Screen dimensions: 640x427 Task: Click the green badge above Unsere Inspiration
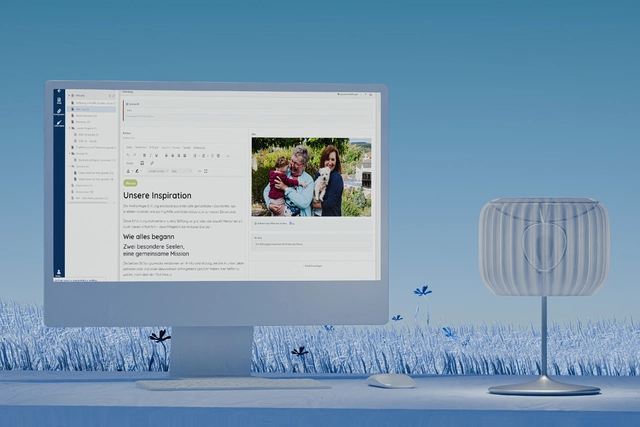(x=130, y=183)
